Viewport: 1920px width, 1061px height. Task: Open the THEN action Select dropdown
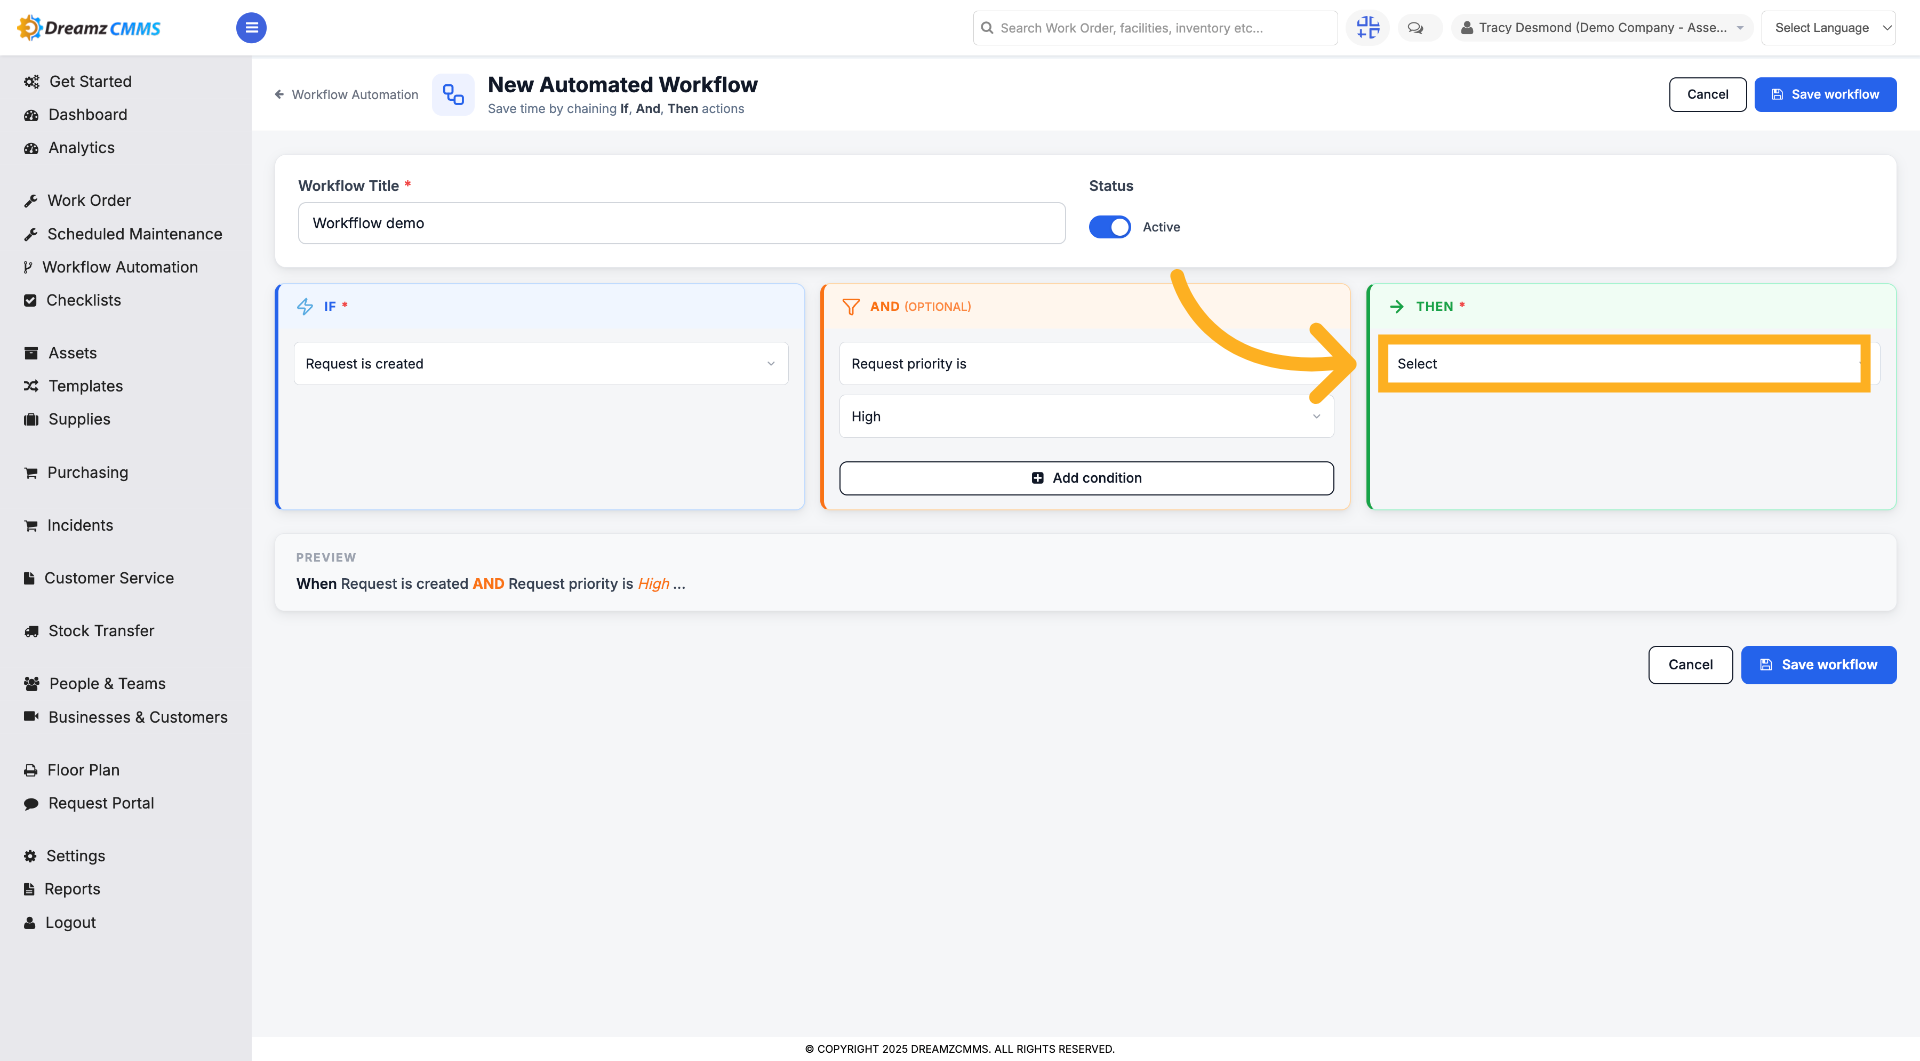pos(1628,364)
